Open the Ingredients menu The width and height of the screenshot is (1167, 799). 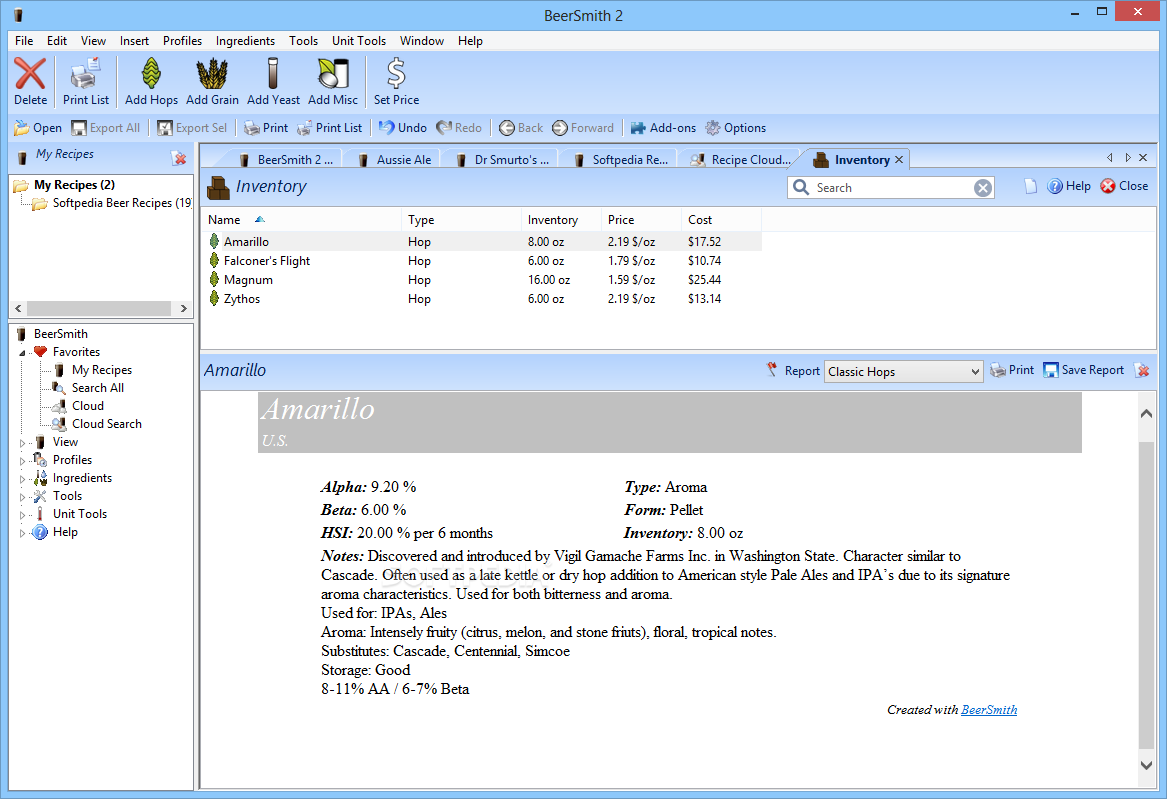(245, 41)
